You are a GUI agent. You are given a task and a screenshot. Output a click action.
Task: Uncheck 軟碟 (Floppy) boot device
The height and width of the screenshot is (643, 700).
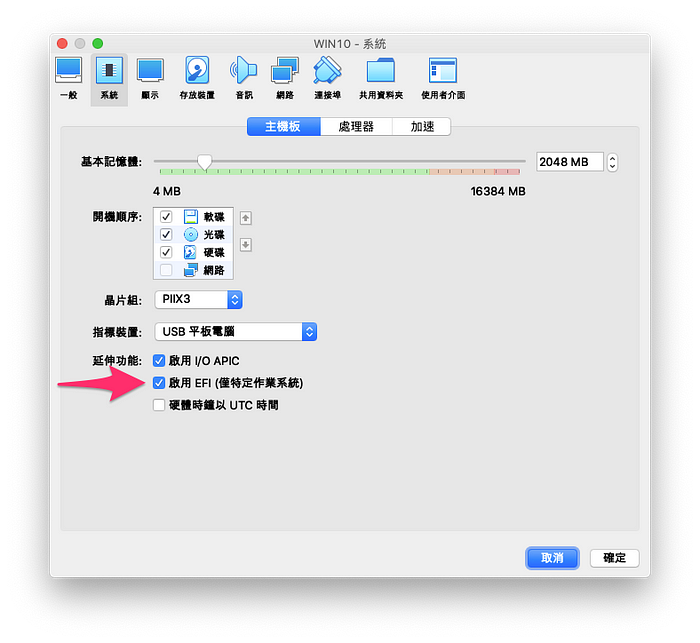coord(166,217)
